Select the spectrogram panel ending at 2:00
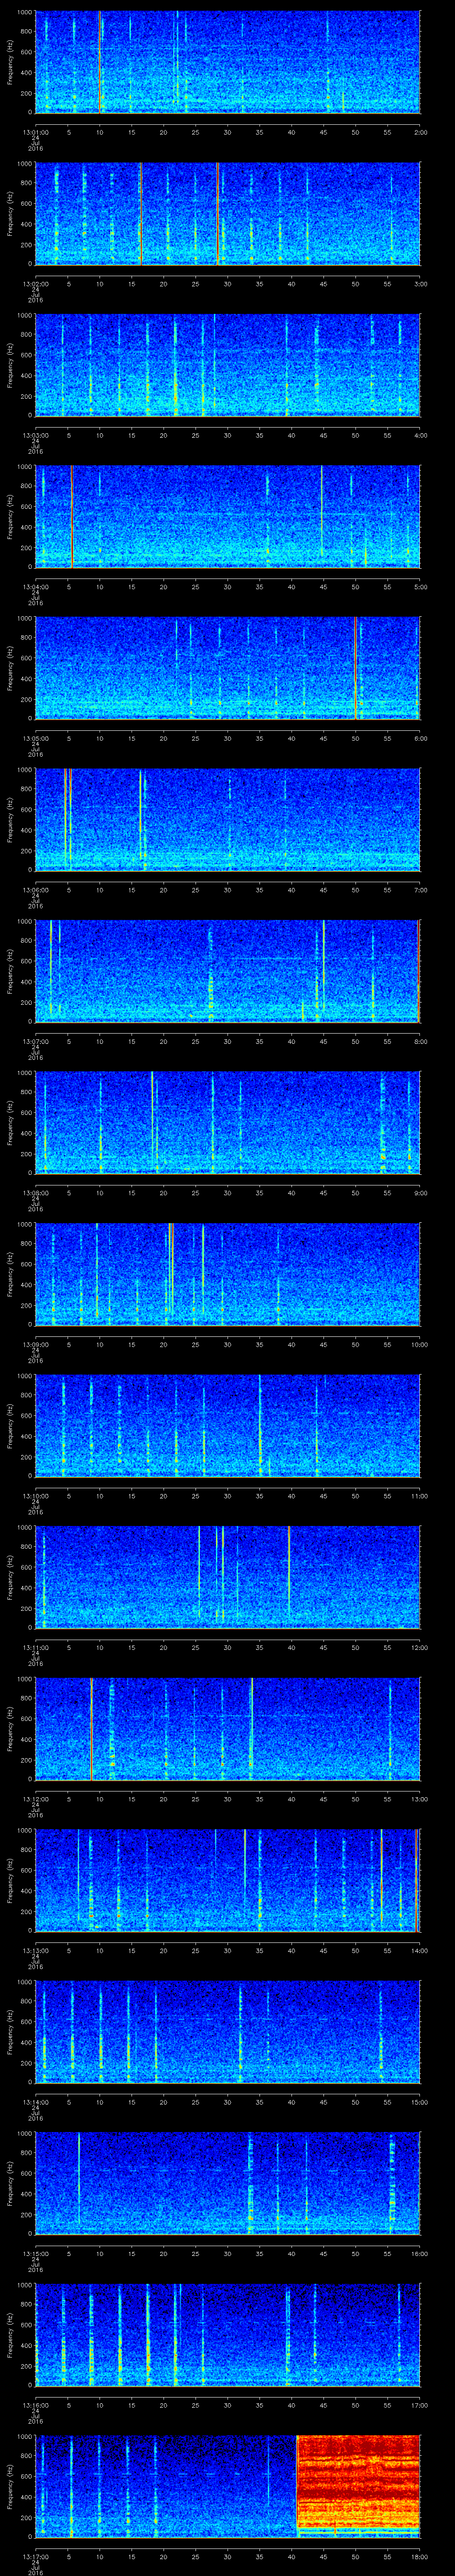This screenshot has width=455, height=2576. pos(227,62)
